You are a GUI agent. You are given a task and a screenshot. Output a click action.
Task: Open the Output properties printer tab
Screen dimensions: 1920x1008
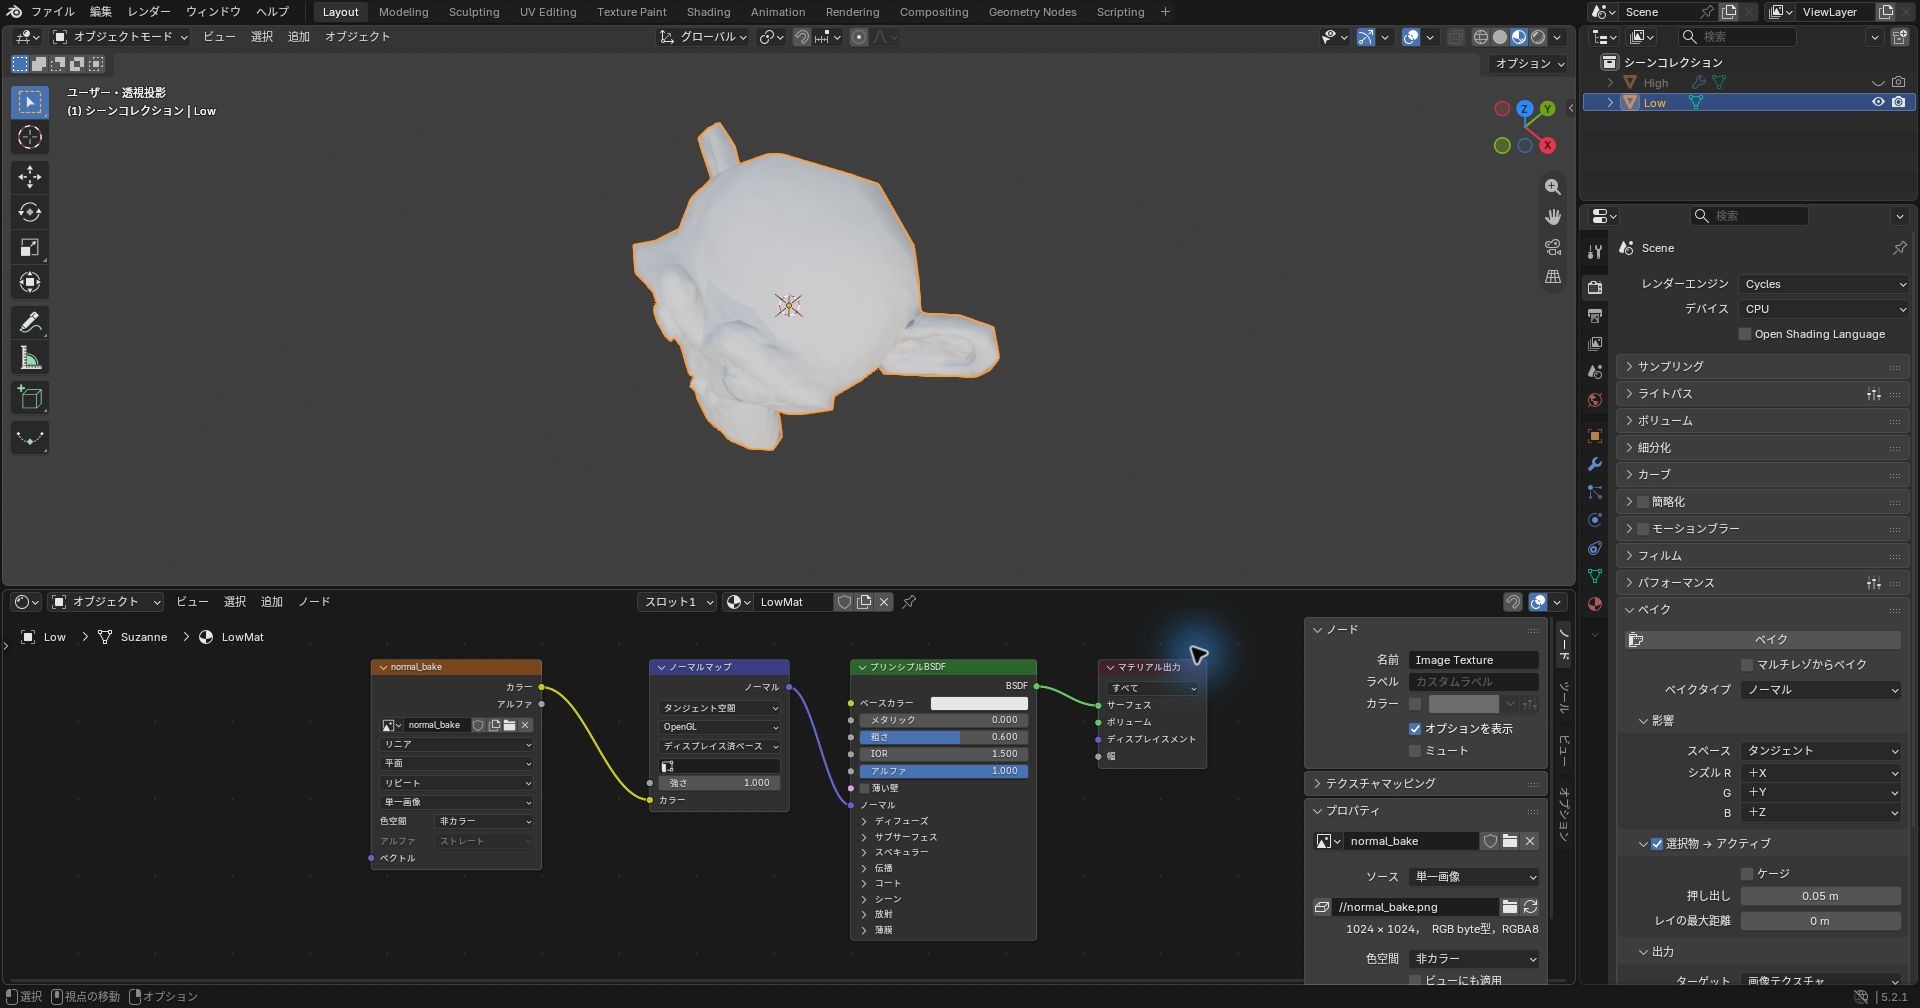[x=1595, y=316]
